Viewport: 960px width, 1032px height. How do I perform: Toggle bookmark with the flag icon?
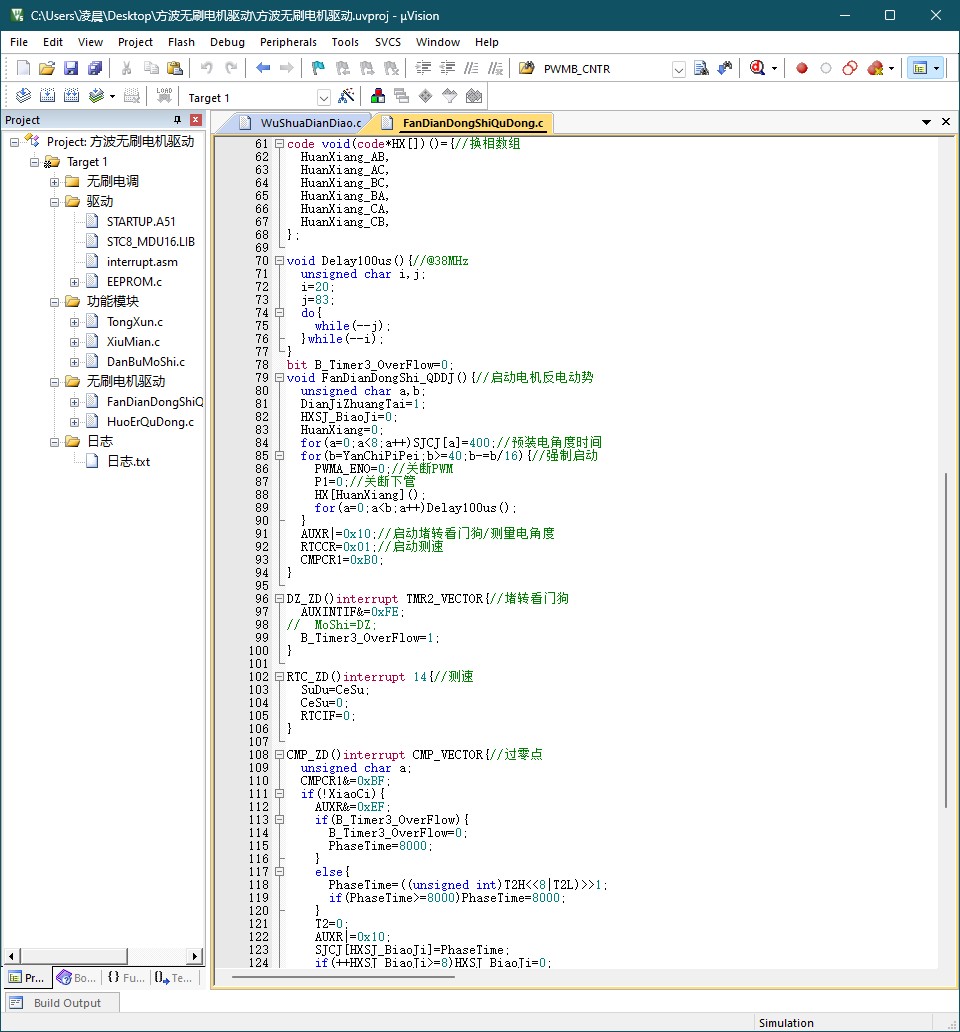(x=318, y=68)
